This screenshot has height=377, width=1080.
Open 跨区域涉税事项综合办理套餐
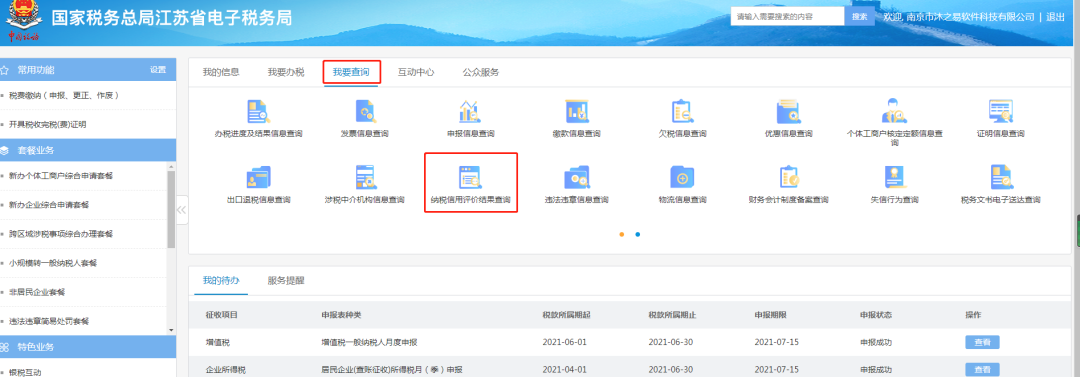(x=61, y=234)
